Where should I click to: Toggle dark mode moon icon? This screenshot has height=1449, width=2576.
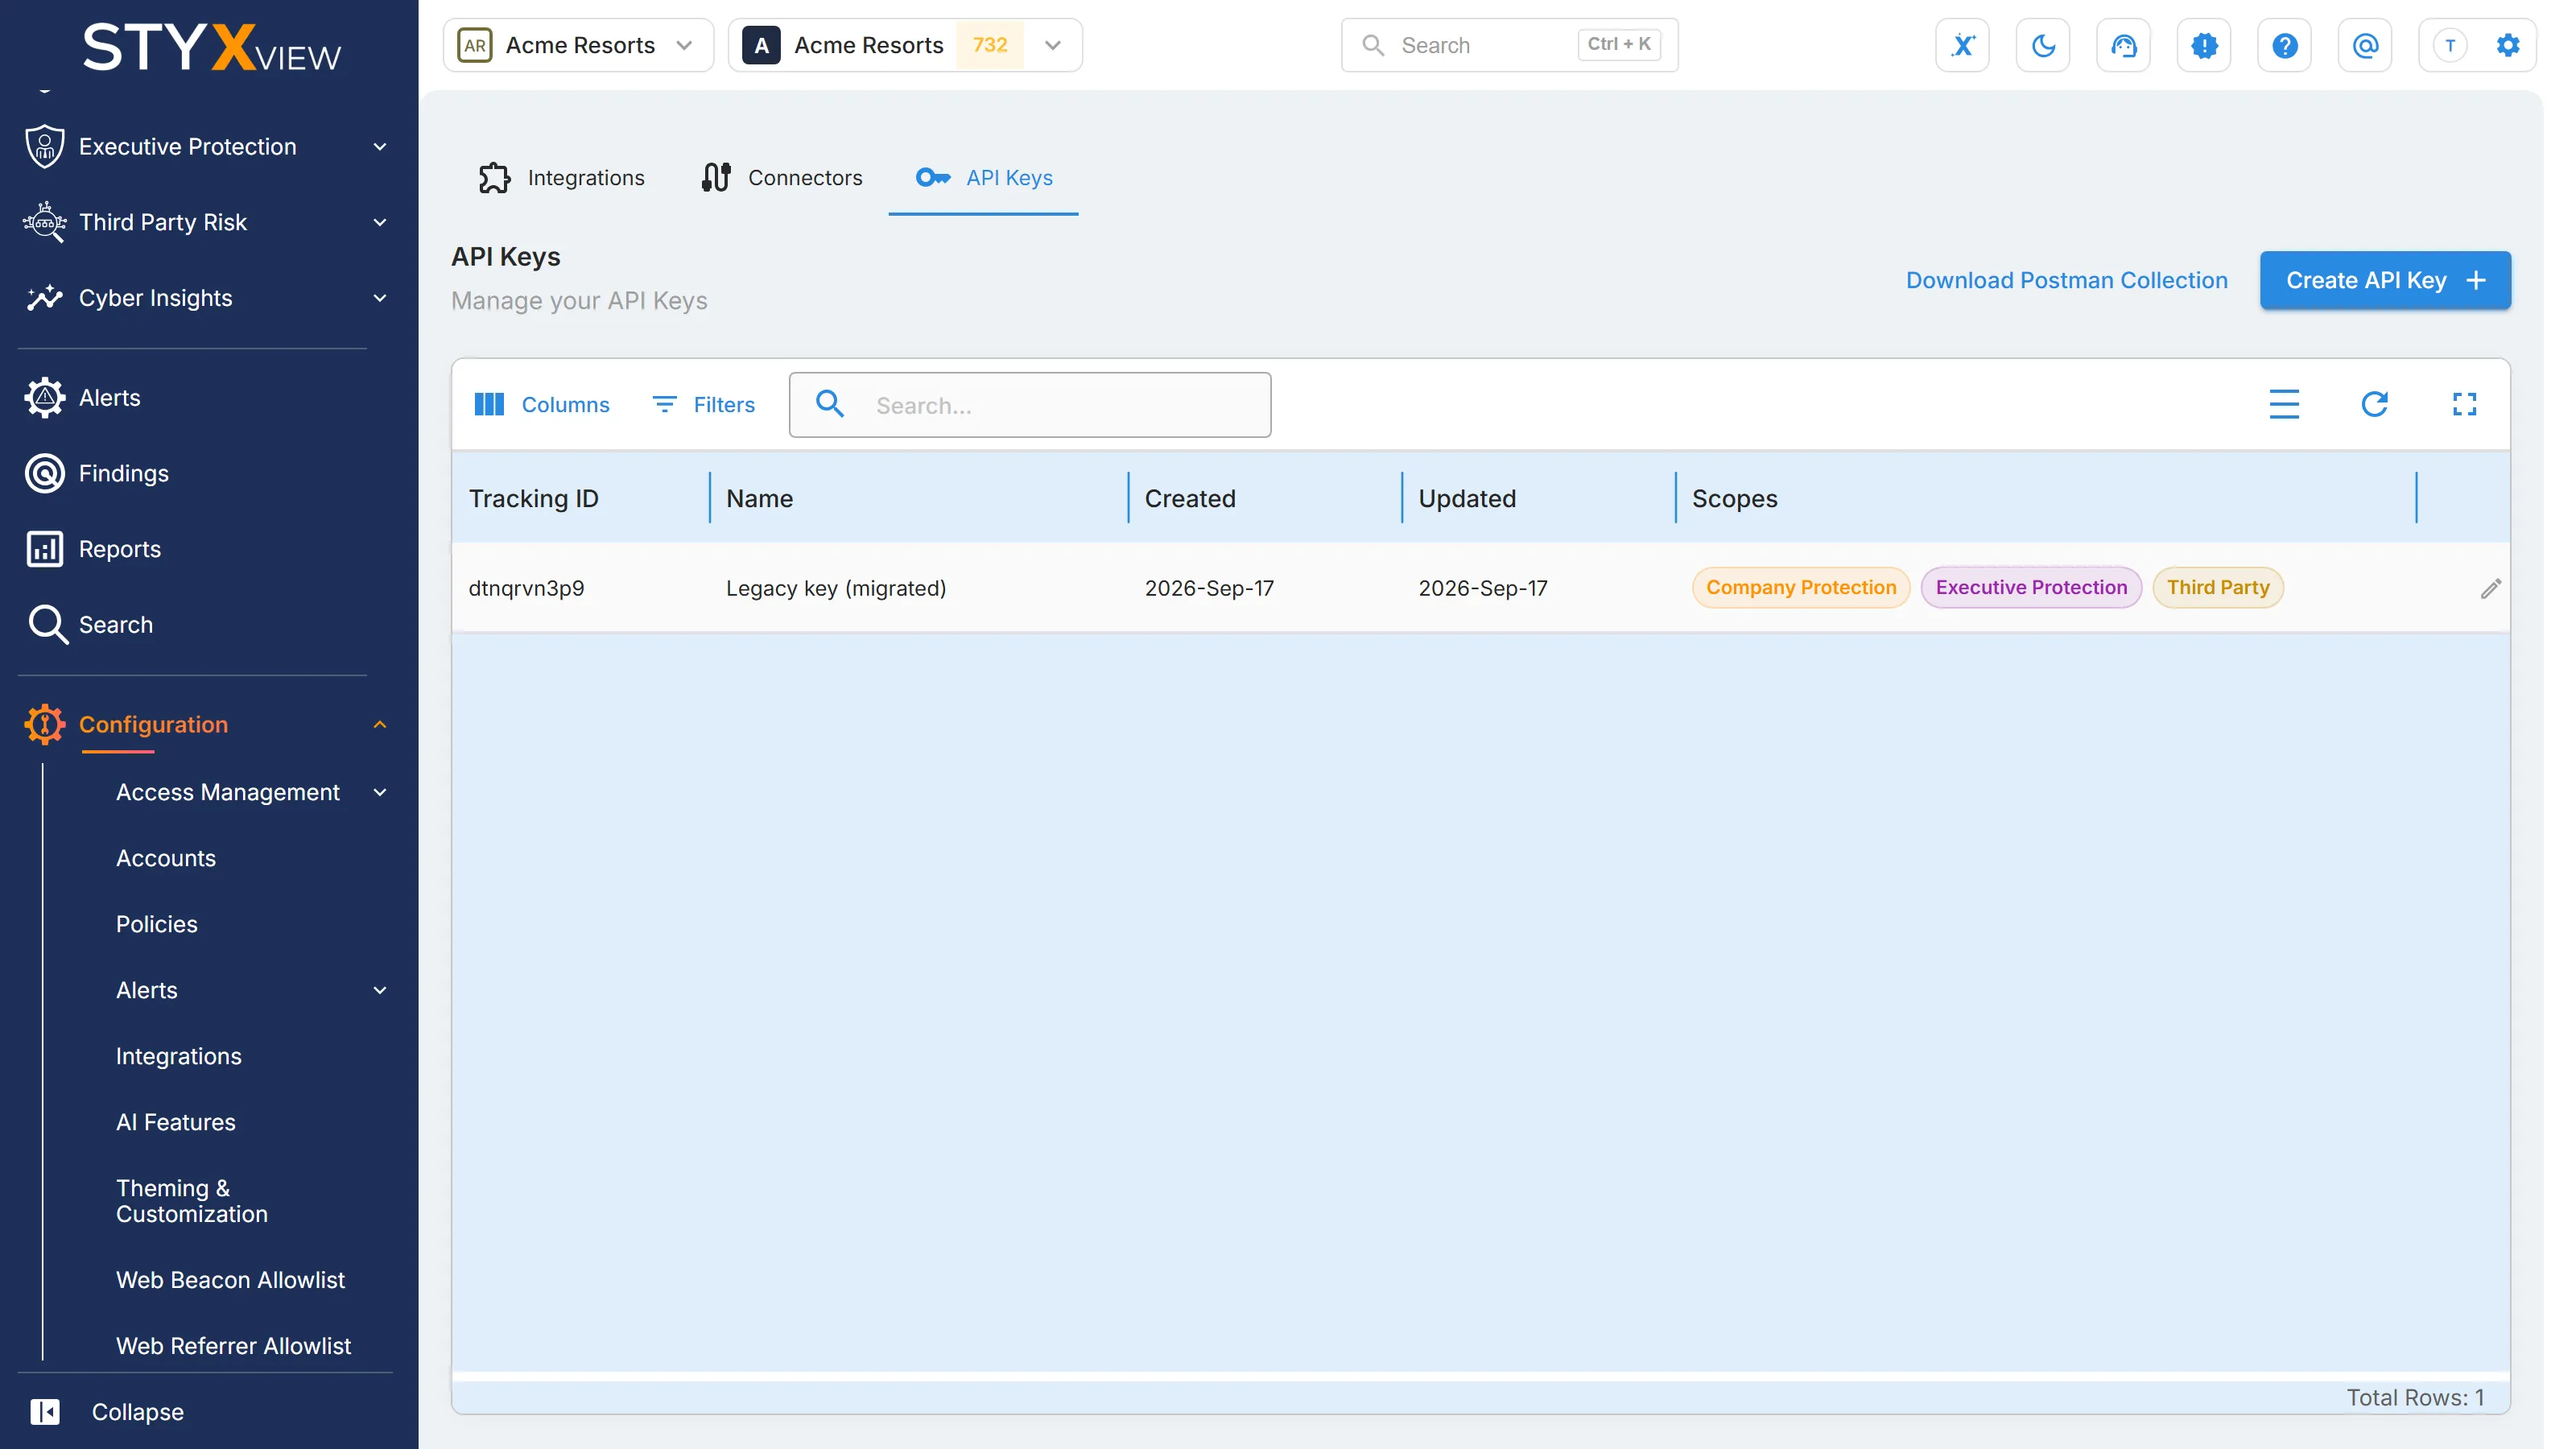pos(2043,45)
